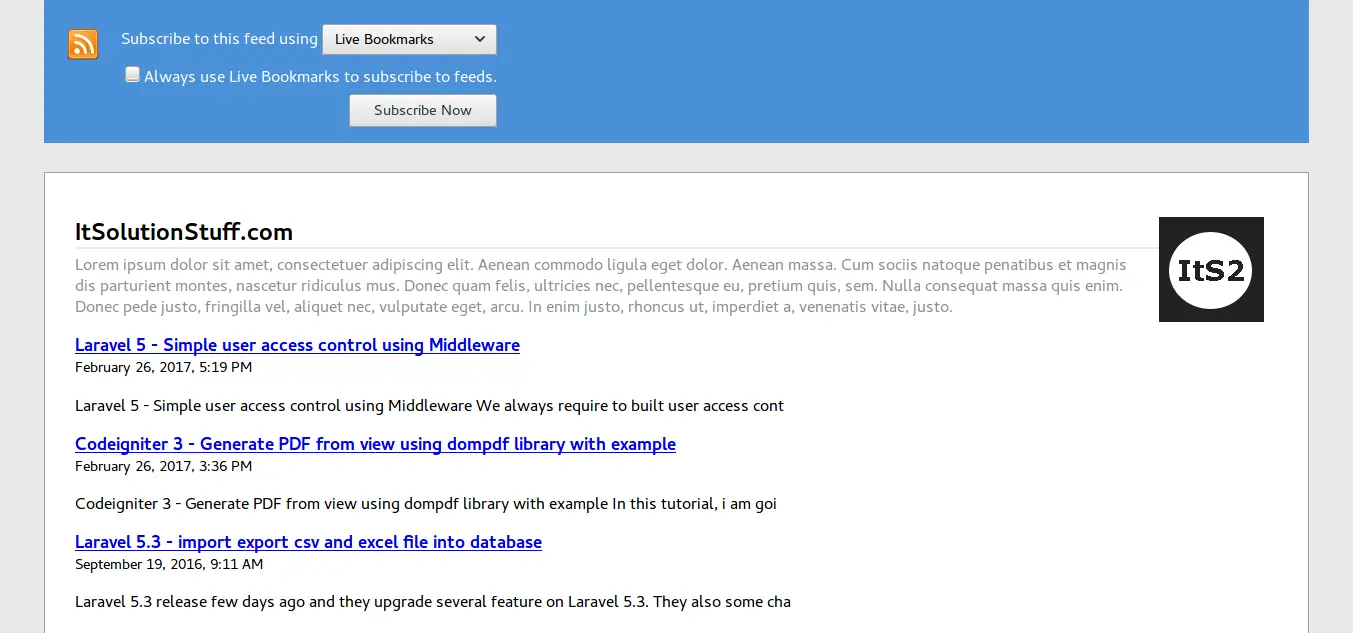This screenshot has height=633, width=1353.
Task: Open Codeigniter 3 Generate PDF dompdf article
Action: pos(375,444)
